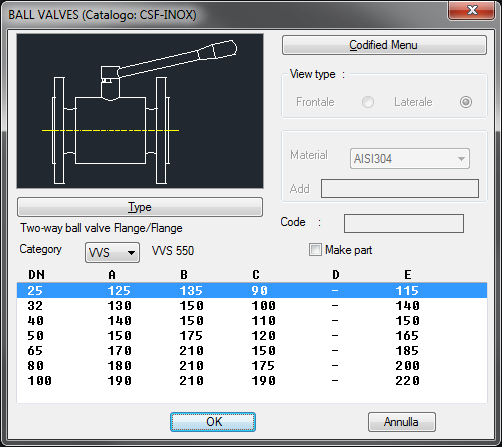Enable the Make part checkbox
This screenshot has width=502, height=447.
[315, 250]
